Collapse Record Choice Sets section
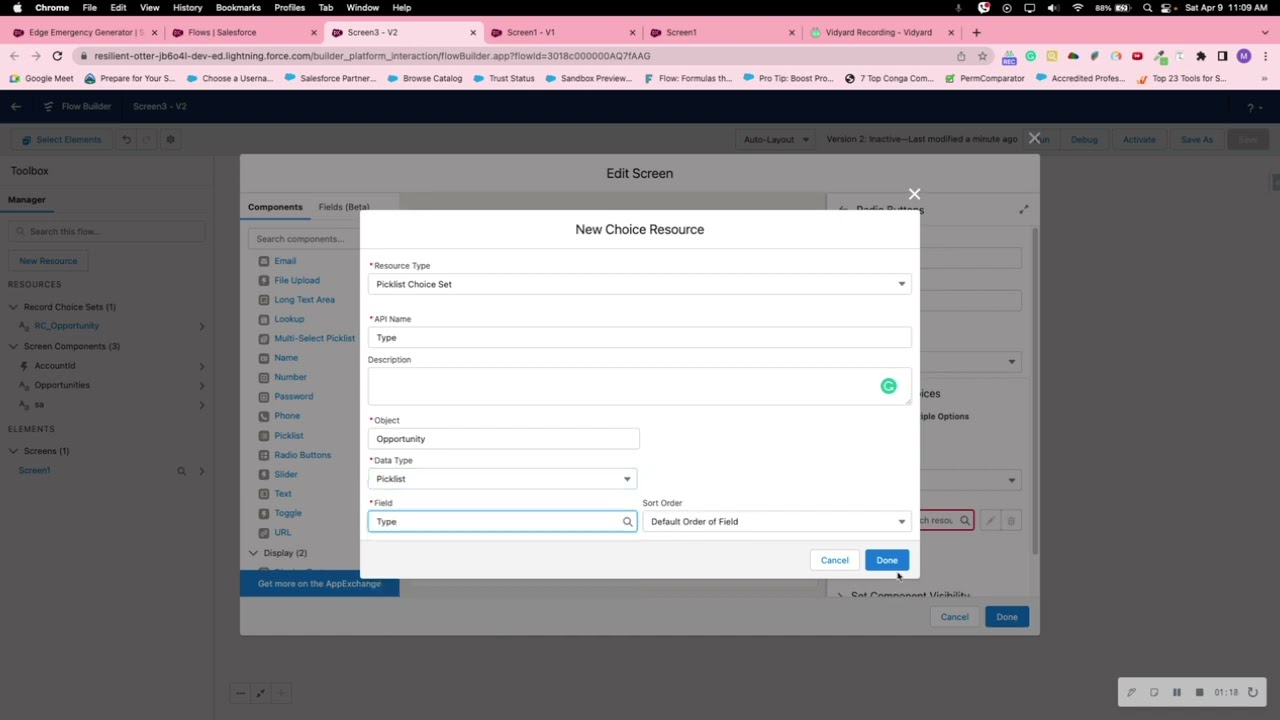This screenshot has width=1280, height=720. pyautogui.click(x=14, y=307)
